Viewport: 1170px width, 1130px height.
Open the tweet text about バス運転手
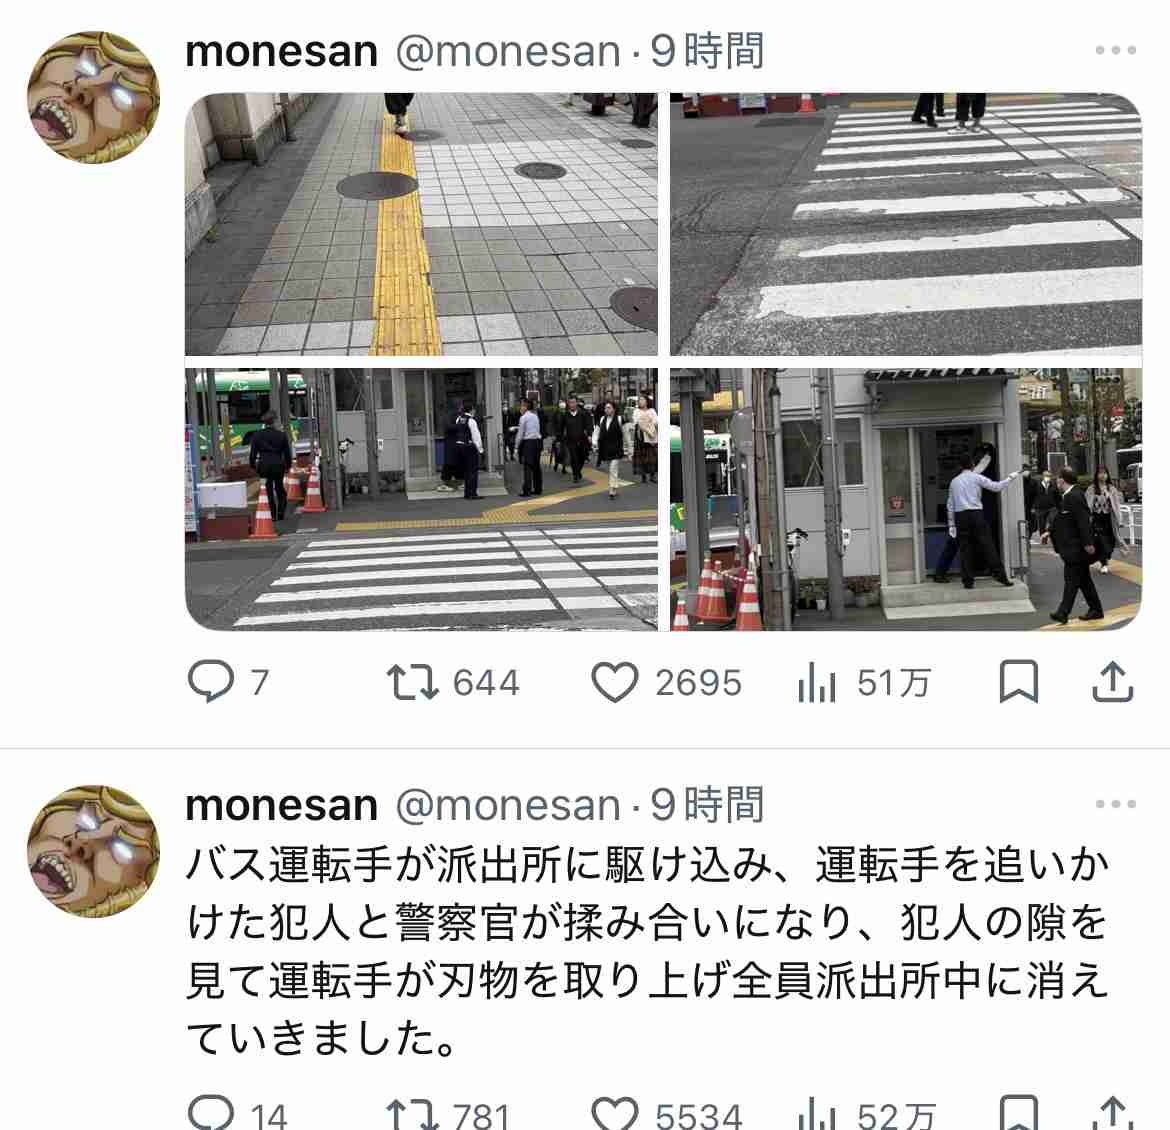(647, 951)
